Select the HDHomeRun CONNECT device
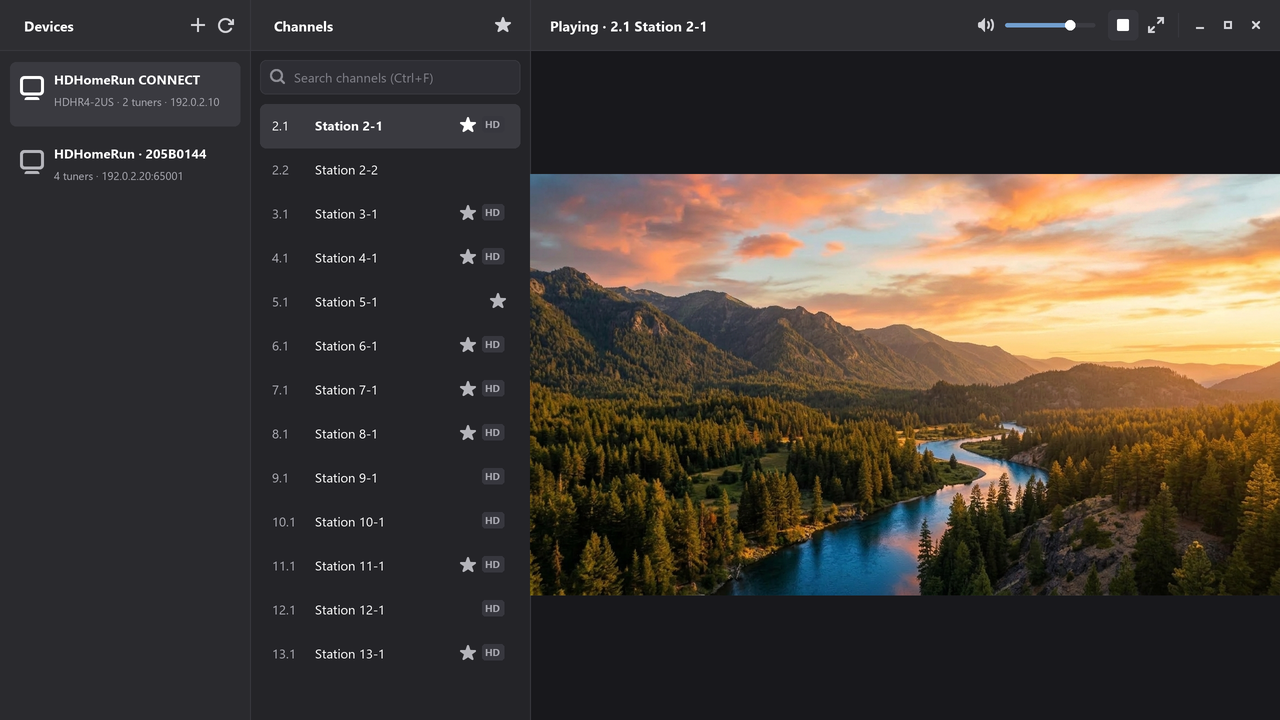This screenshot has height=720, width=1280. [125, 94]
